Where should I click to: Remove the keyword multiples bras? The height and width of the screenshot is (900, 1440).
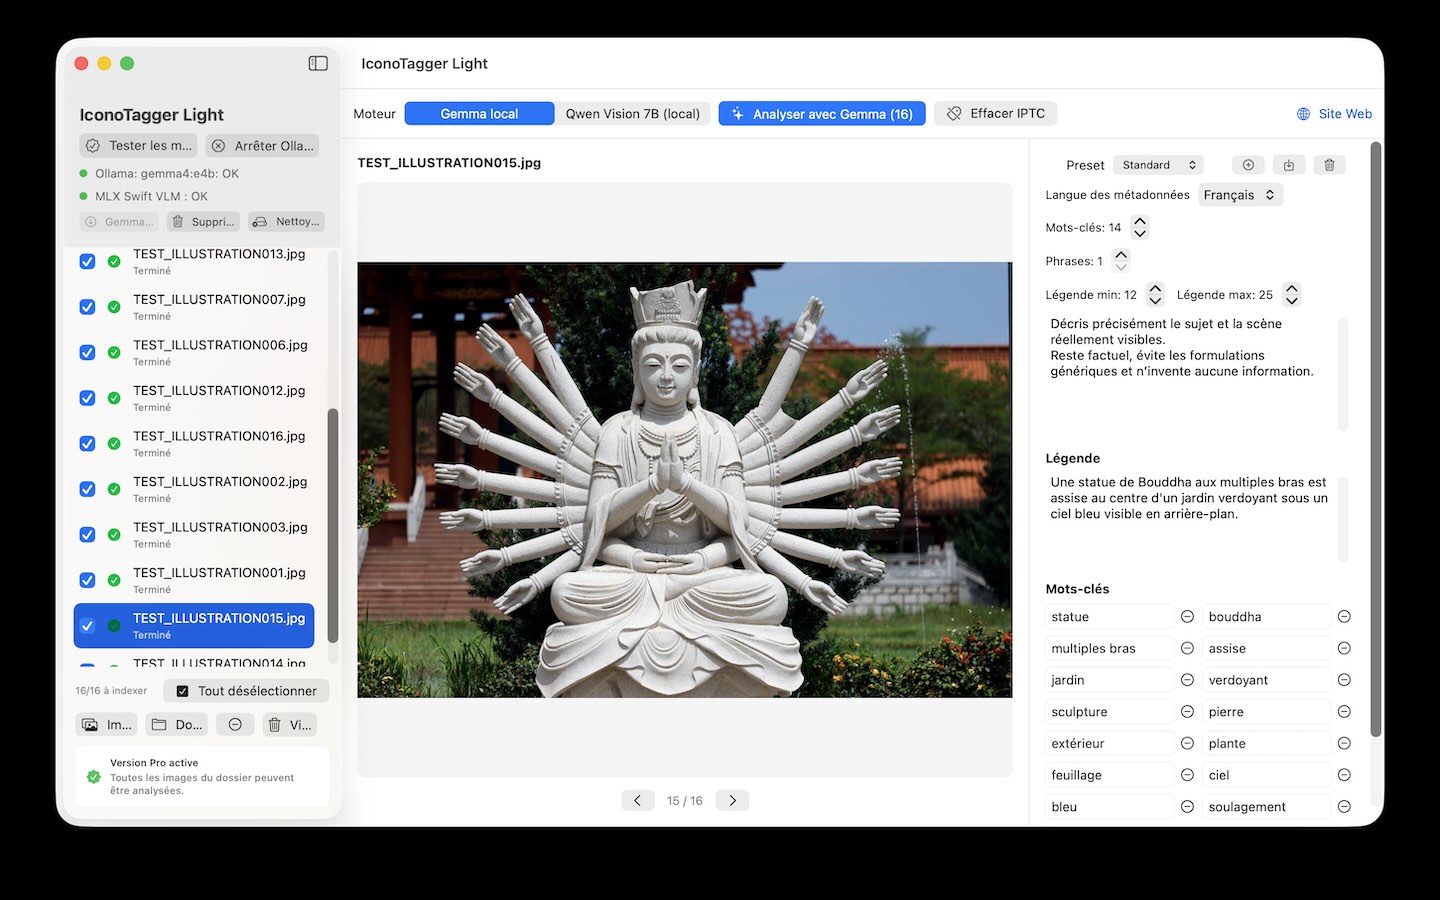pyautogui.click(x=1187, y=648)
